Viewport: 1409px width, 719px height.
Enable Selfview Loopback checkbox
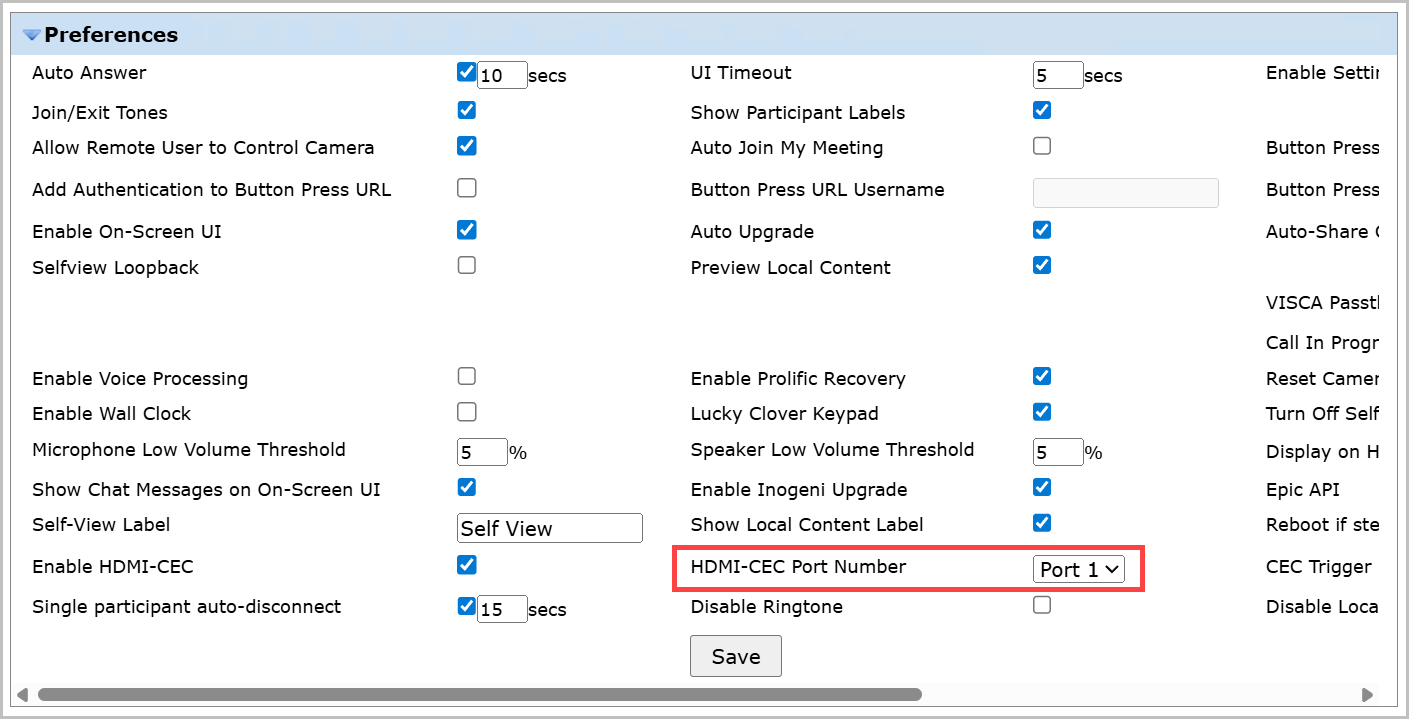coord(466,266)
